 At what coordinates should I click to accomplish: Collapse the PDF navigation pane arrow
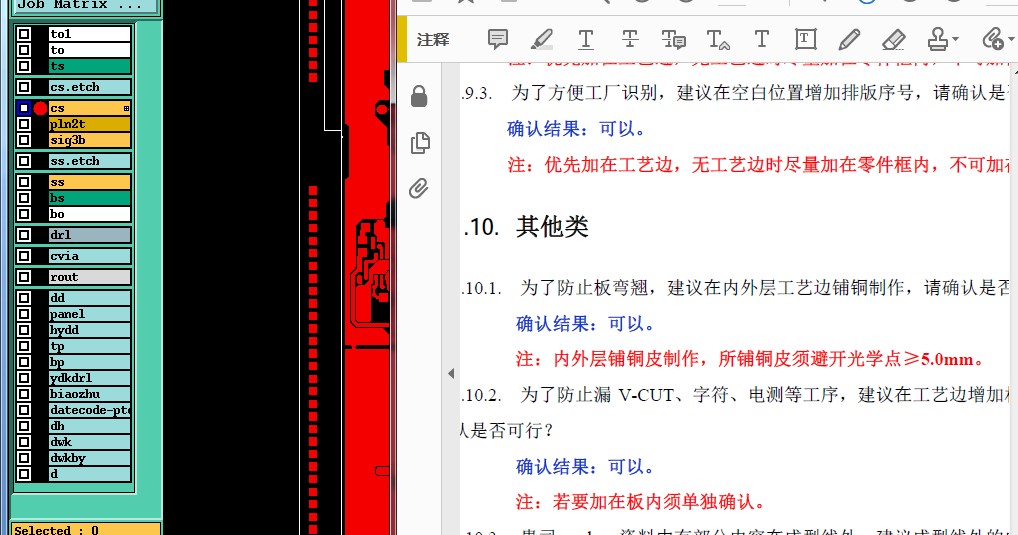[x=451, y=373]
